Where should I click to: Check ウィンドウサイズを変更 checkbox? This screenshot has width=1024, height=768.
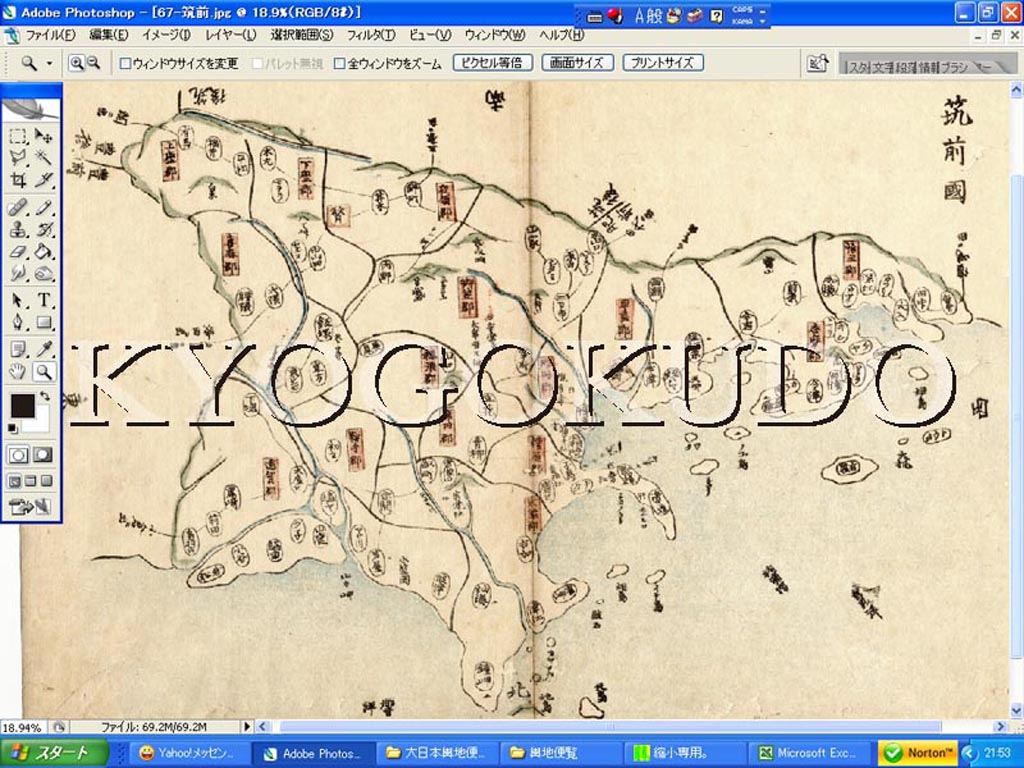point(125,63)
